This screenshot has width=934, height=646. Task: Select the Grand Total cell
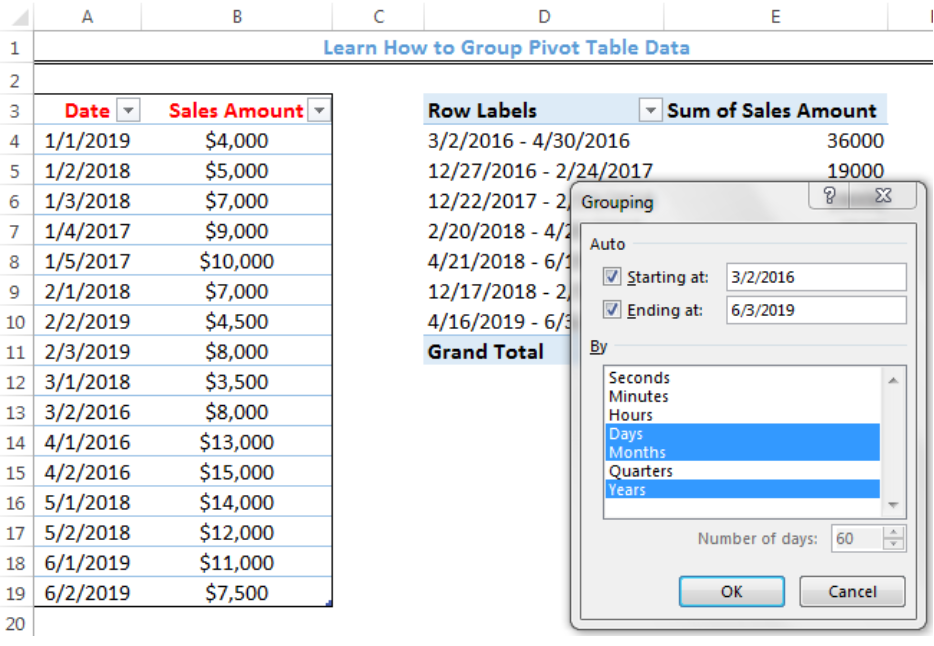click(483, 351)
